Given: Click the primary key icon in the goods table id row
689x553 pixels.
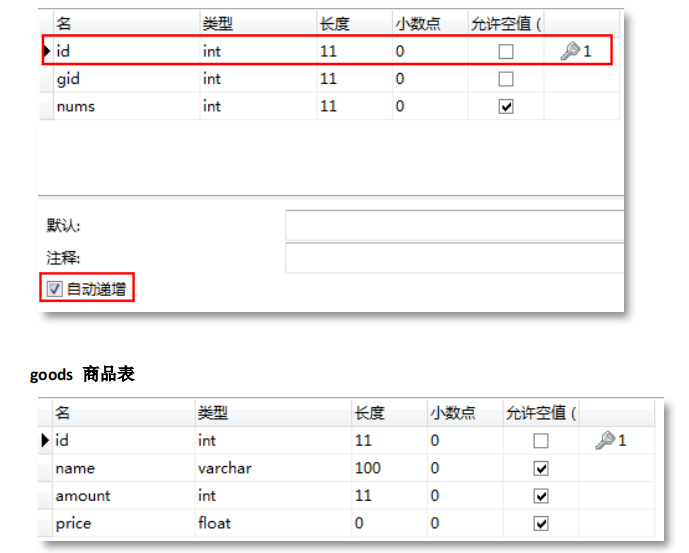Looking at the screenshot, I should (605, 440).
